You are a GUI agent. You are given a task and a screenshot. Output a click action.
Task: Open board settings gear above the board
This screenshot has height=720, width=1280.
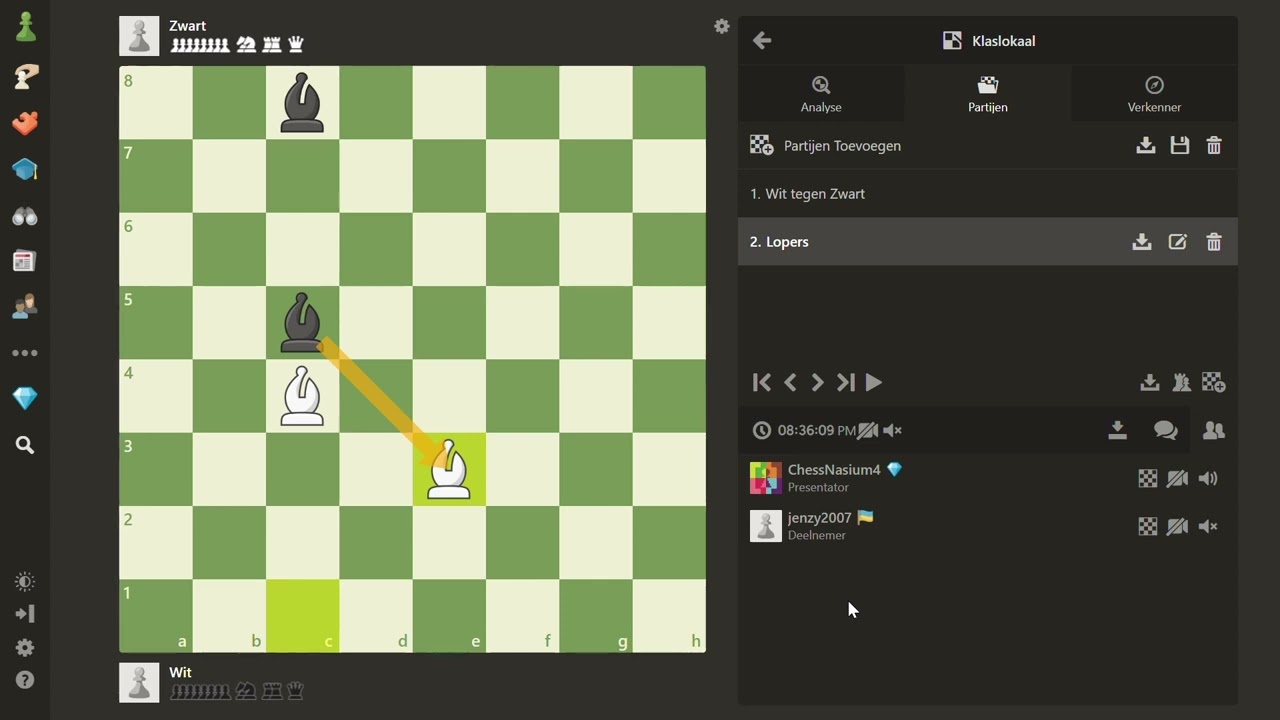[x=722, y=27]
